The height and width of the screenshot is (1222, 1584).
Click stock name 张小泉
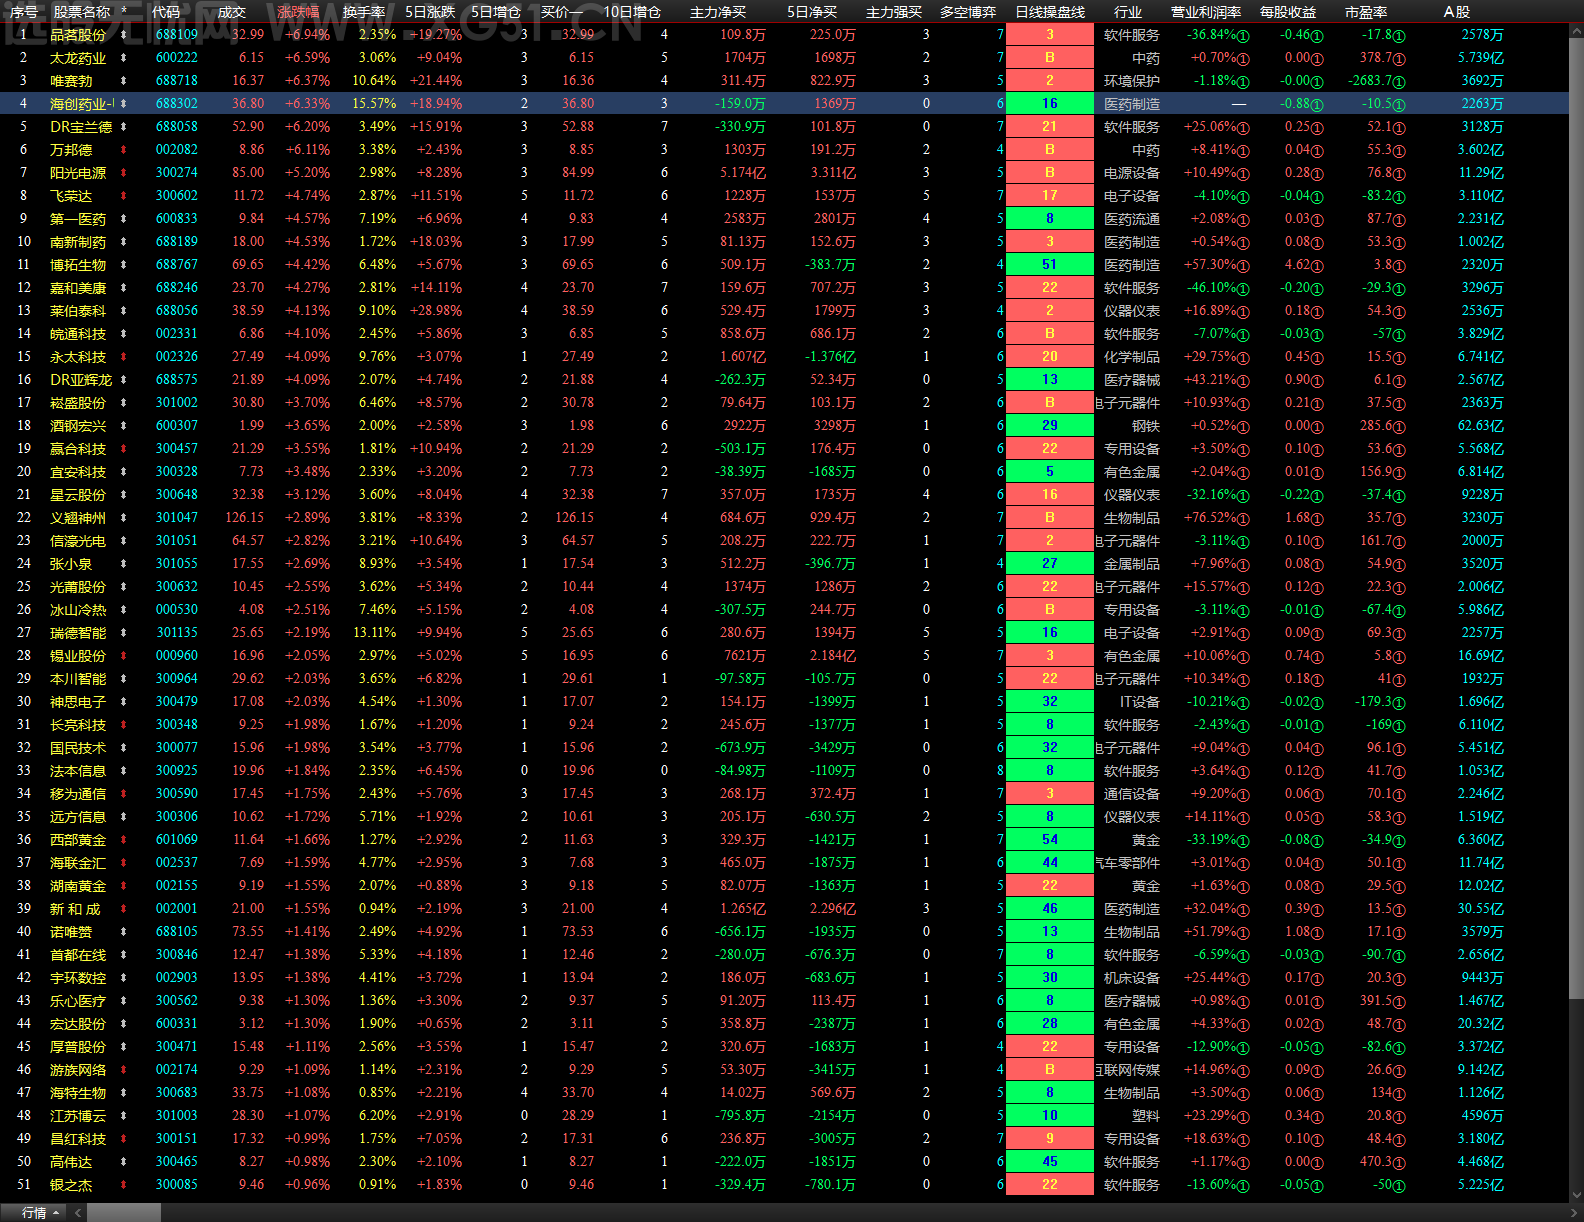tap(71, 564)
